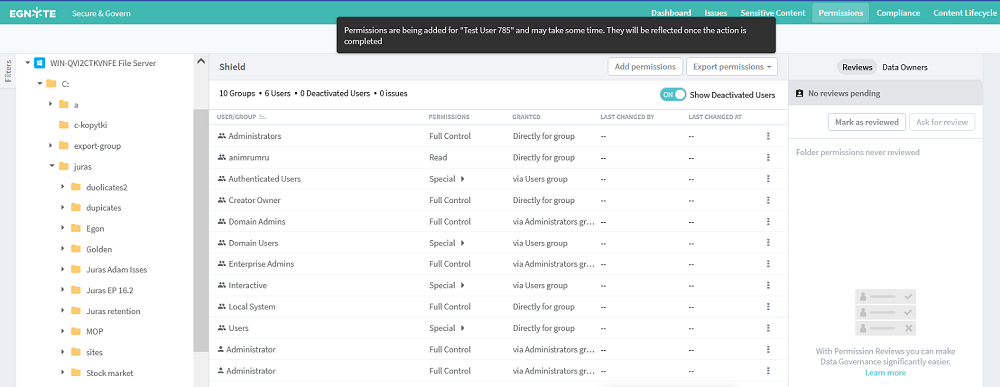Open the Dashboard tab
Screen dimensions: 1000x387
point(671,13)
